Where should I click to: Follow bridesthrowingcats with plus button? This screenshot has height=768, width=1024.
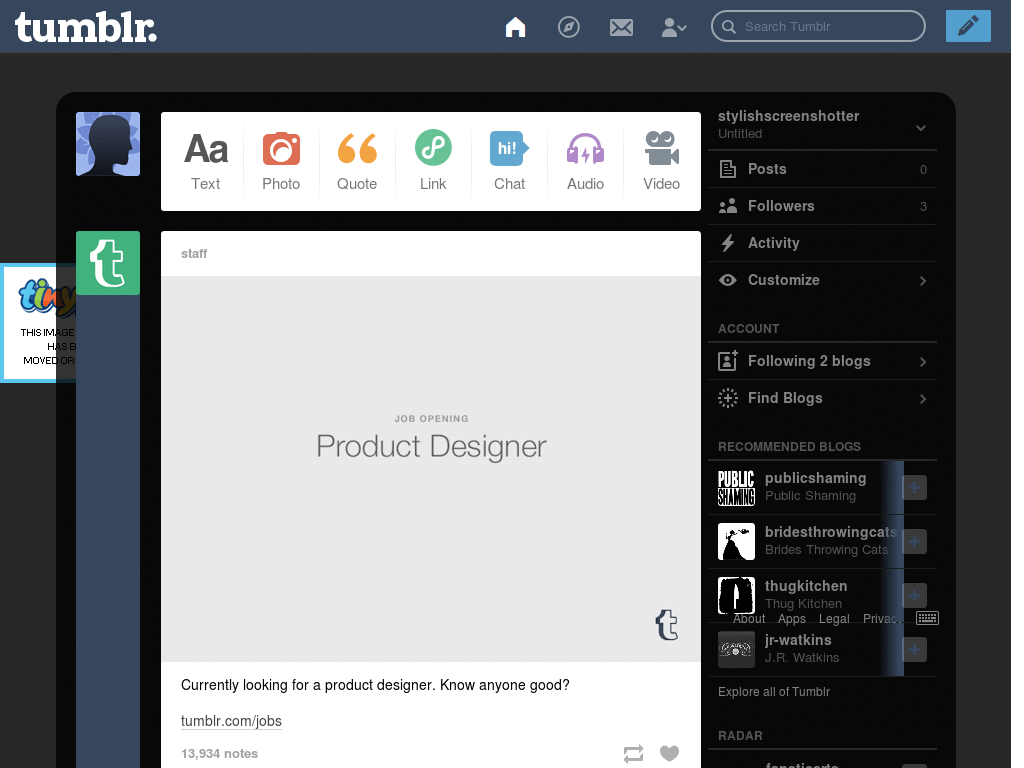914,541
